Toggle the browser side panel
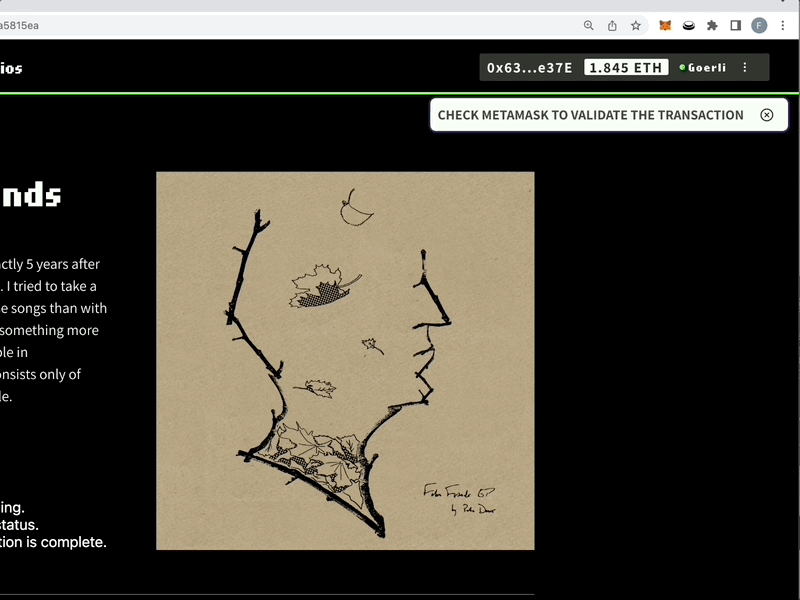Screen dimensions: 800x600 (736, 26)
